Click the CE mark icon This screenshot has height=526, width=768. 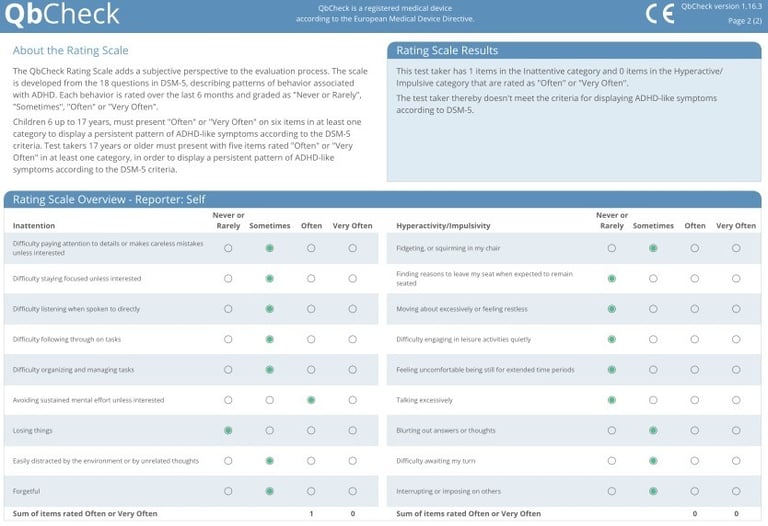659,14
